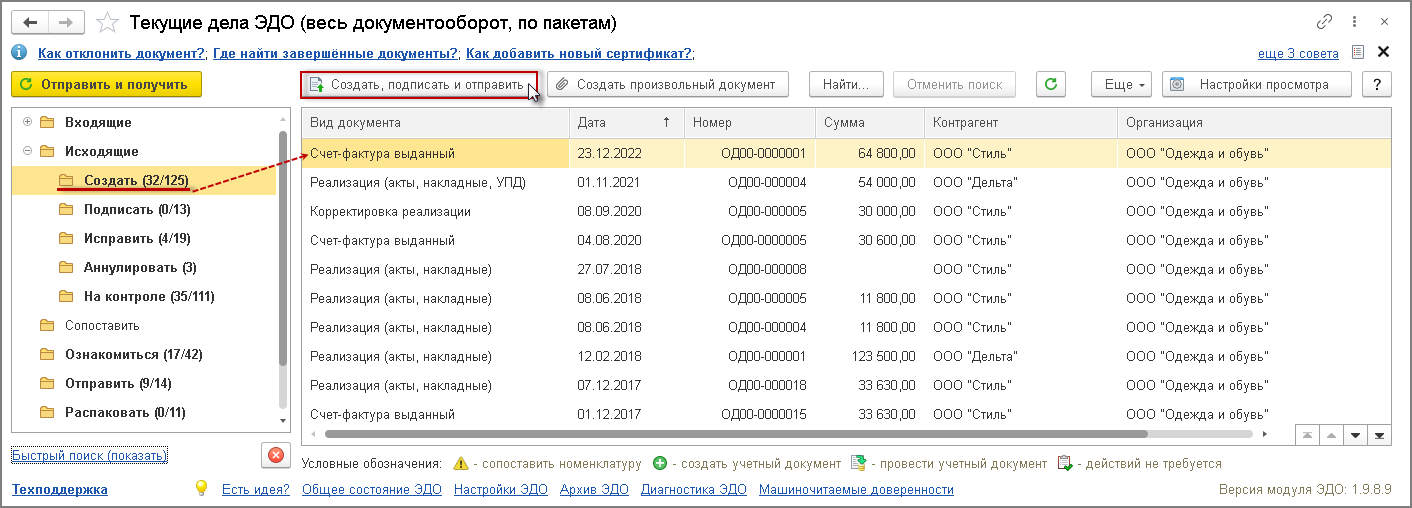The image size is (1412, 508).
Task: Open Диагностика ЭДО link
Action: click(693, 489)
